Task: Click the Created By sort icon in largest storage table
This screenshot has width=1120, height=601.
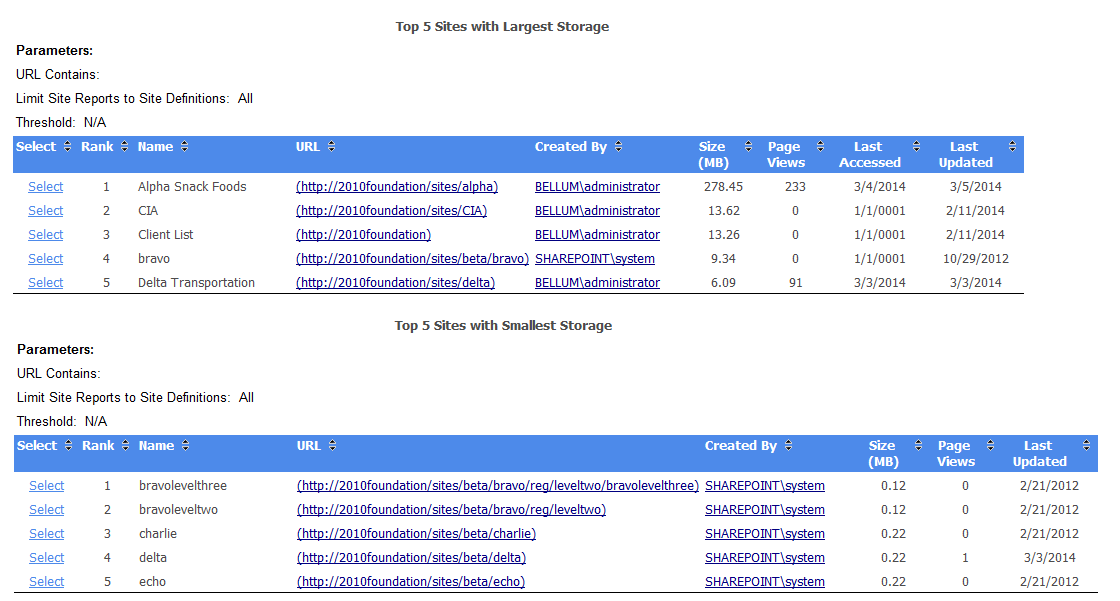Action: [618, 146]
